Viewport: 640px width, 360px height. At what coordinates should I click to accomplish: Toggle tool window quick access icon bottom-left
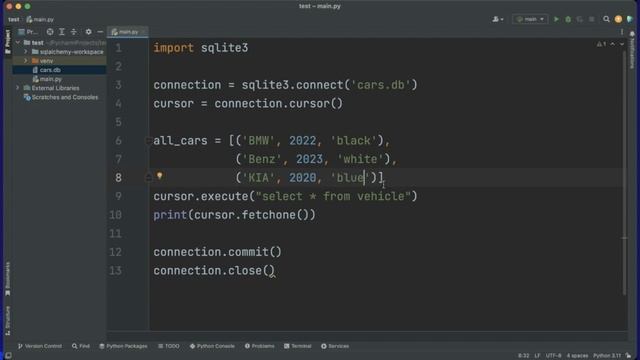(8, 356)
